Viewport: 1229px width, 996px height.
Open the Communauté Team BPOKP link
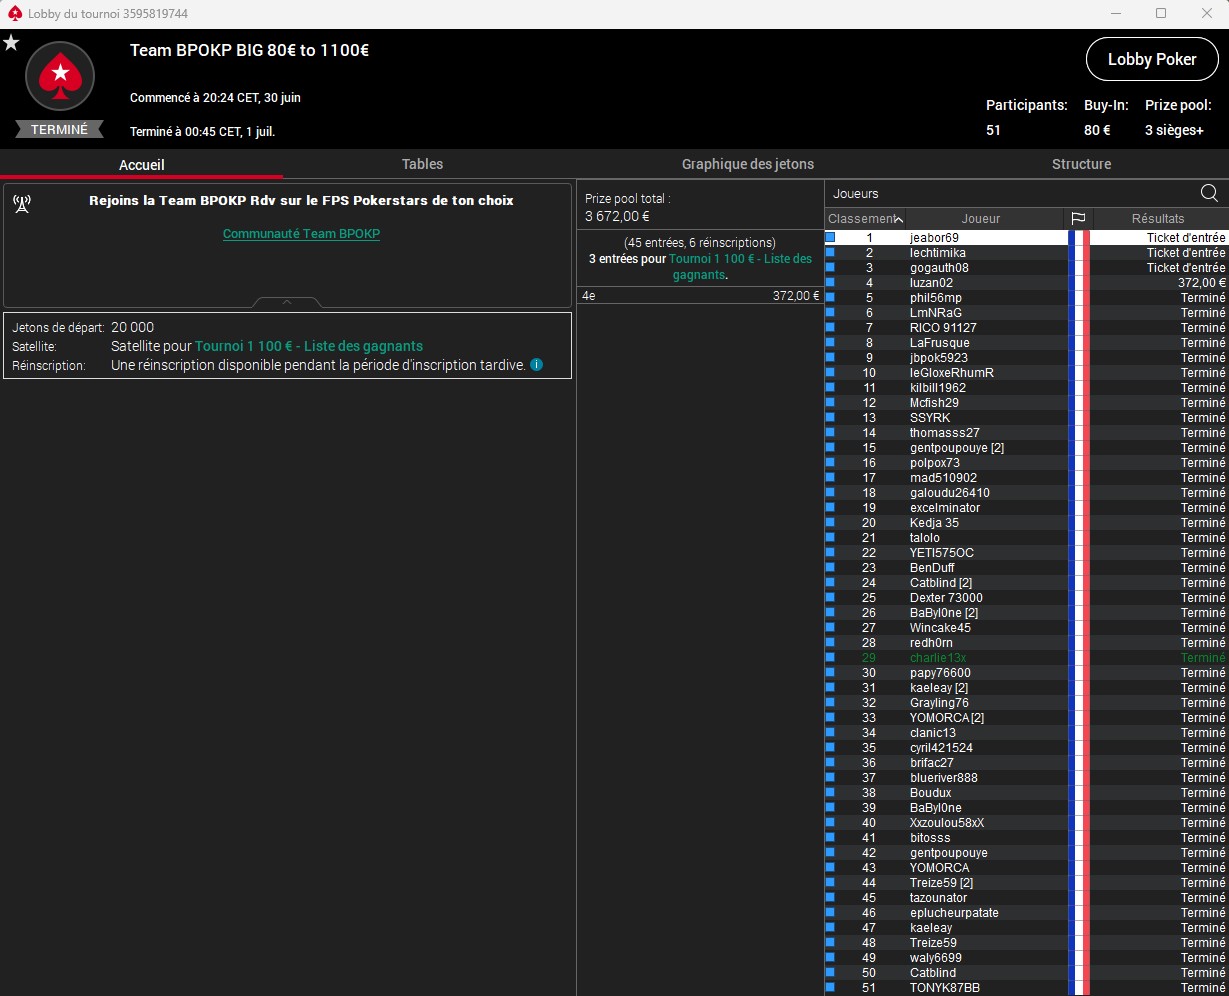(301, 234)
